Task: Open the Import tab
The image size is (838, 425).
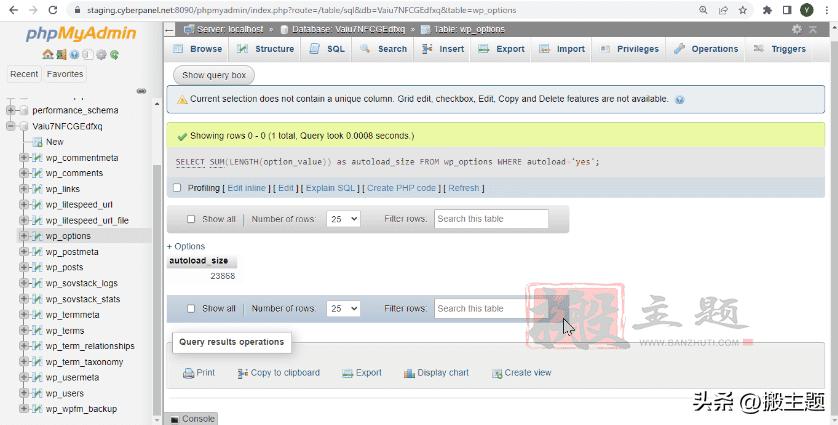Action: point(562,49)
